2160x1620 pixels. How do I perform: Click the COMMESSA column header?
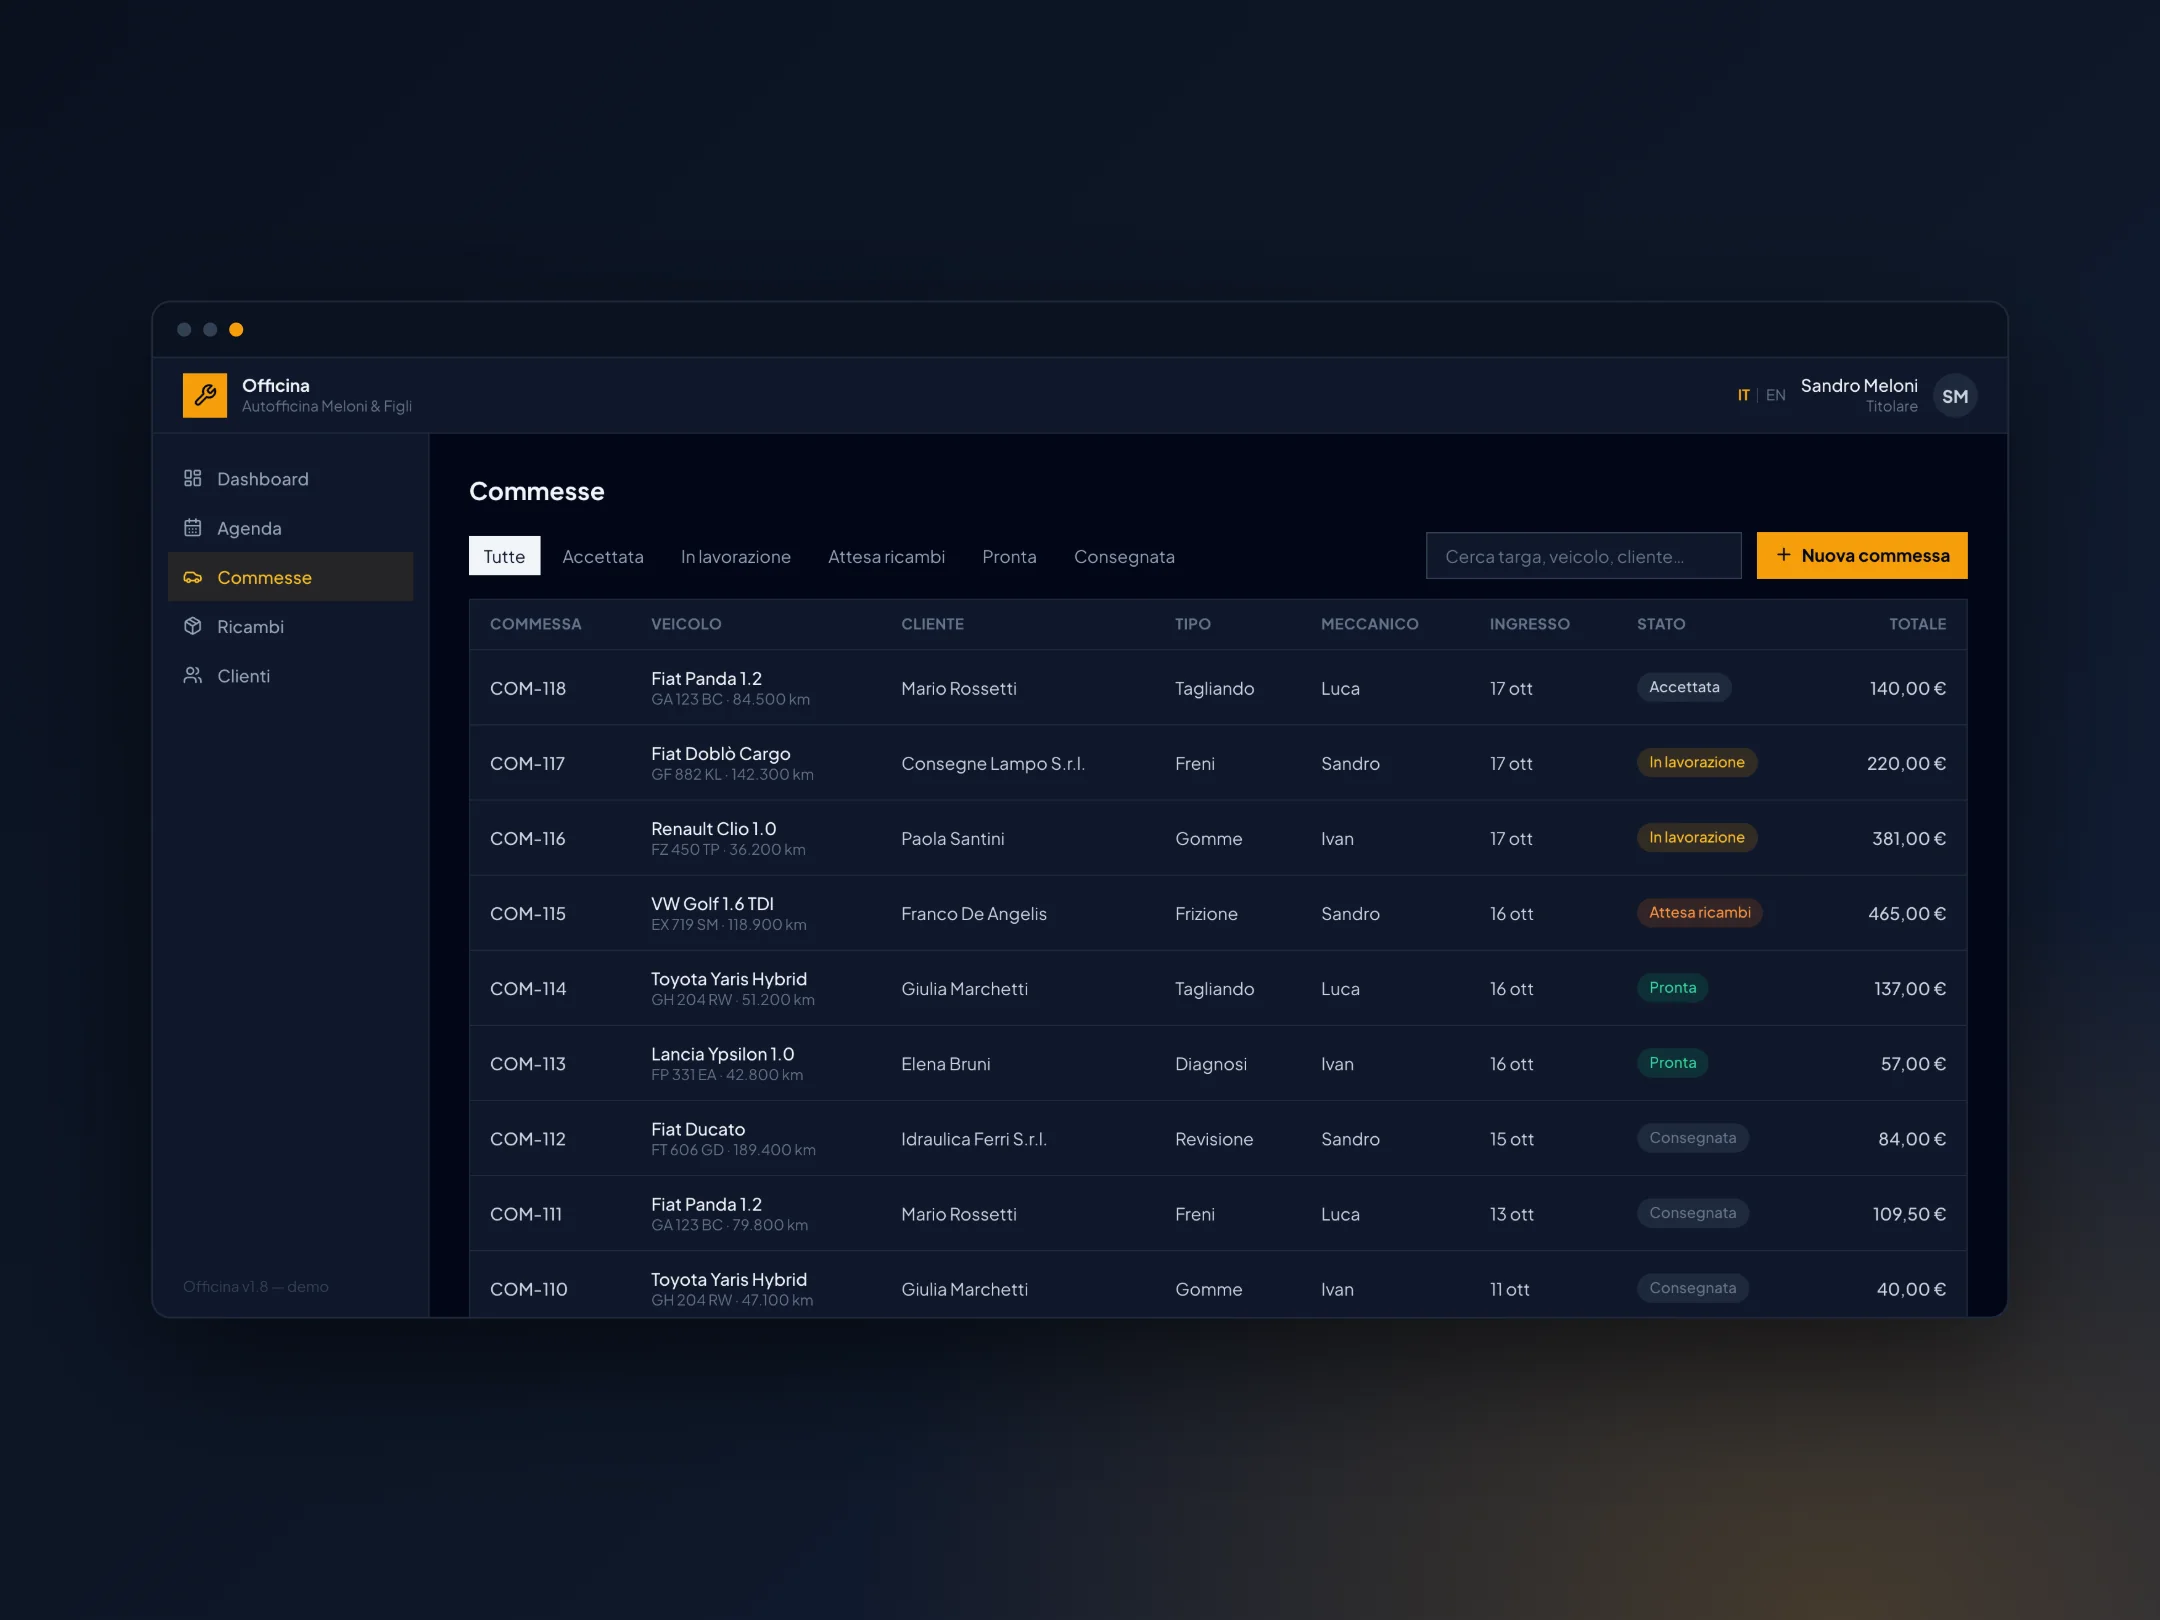(535, 624)
